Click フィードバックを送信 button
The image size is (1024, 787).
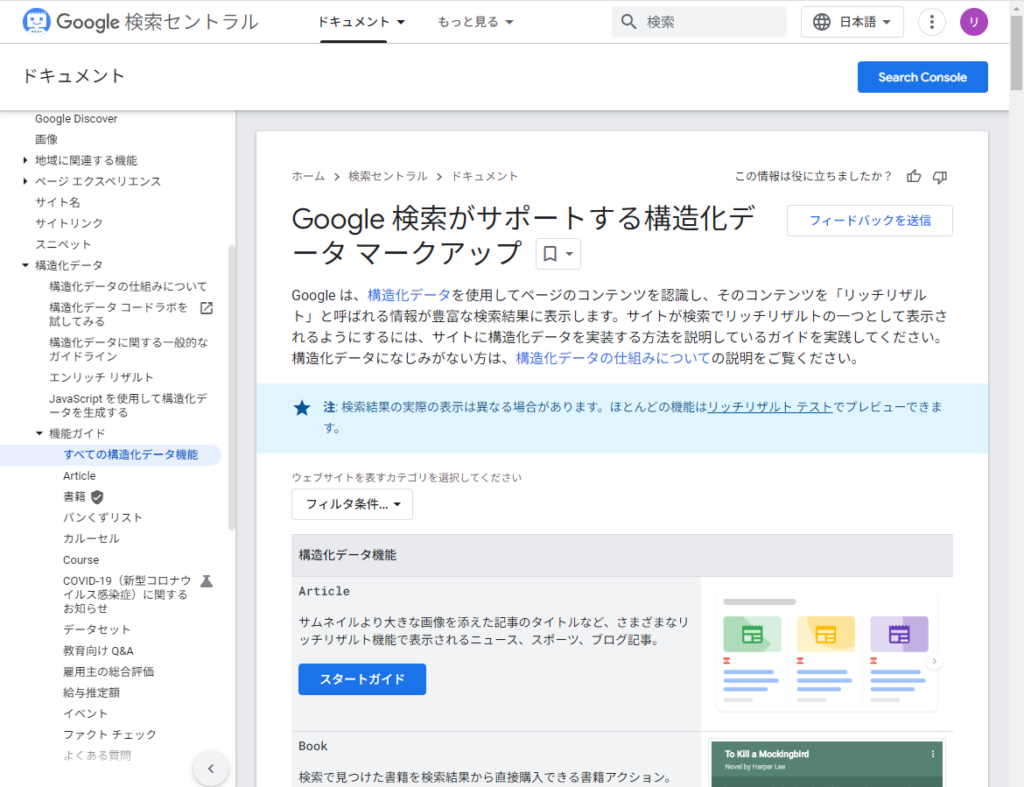click(x=869, y=221)
